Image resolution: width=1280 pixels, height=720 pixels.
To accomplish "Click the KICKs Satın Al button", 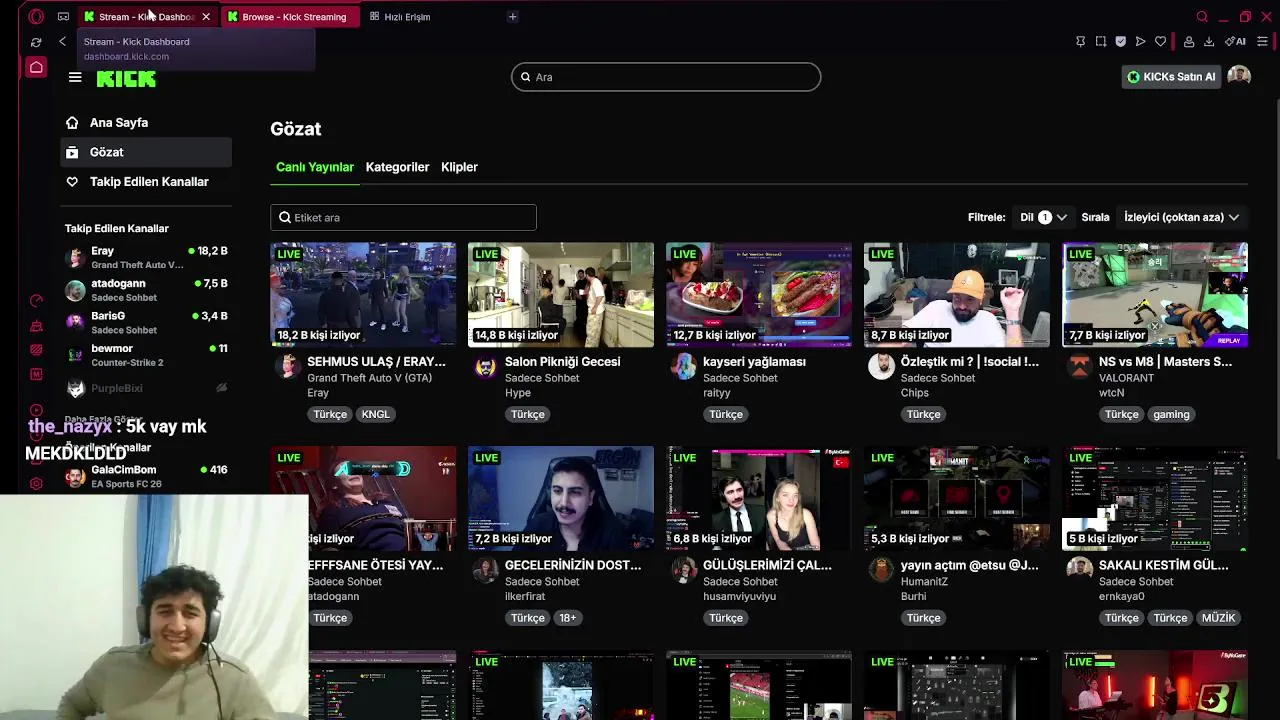I will pos(1170,77).
